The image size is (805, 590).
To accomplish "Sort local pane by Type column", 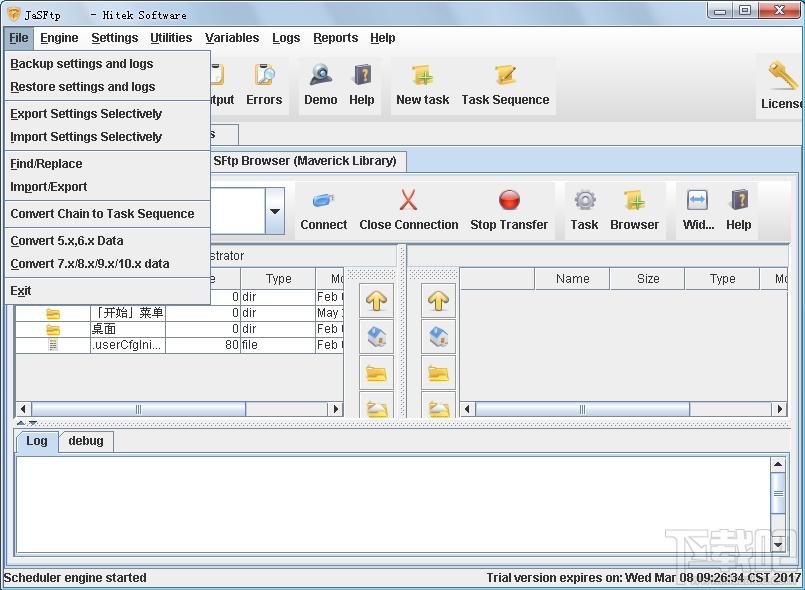I will point(278,279).
